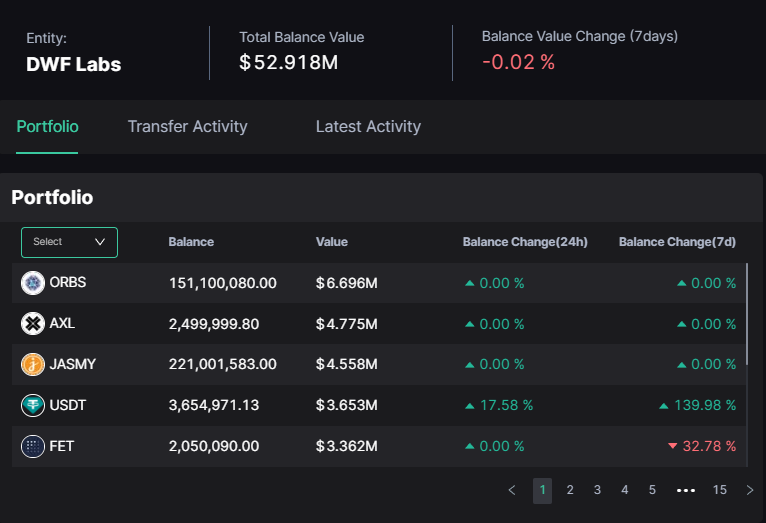Click the USDT token name

68,405
